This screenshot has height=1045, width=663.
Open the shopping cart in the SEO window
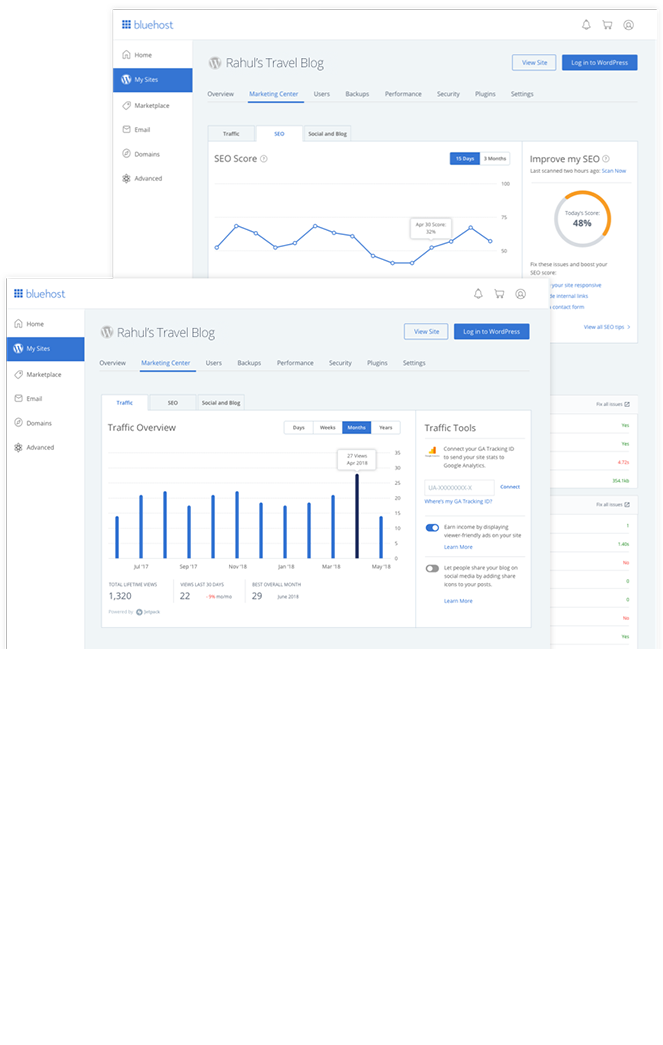607,25
